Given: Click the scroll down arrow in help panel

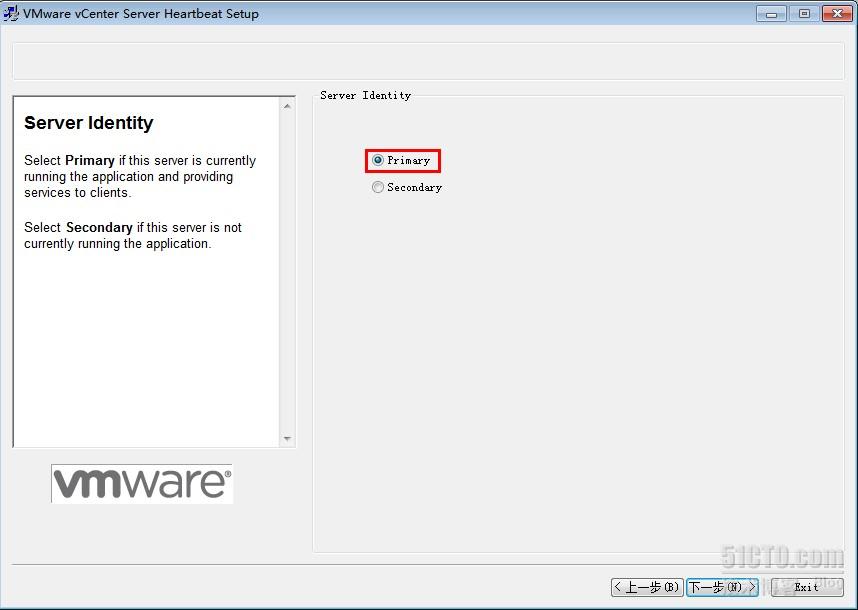Looking at the screenshot, I should [x=287, y=439].
